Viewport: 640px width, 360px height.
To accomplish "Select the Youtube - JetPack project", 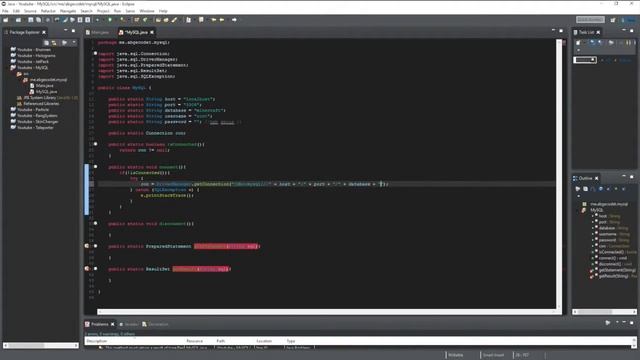I will tap(33, 62).
